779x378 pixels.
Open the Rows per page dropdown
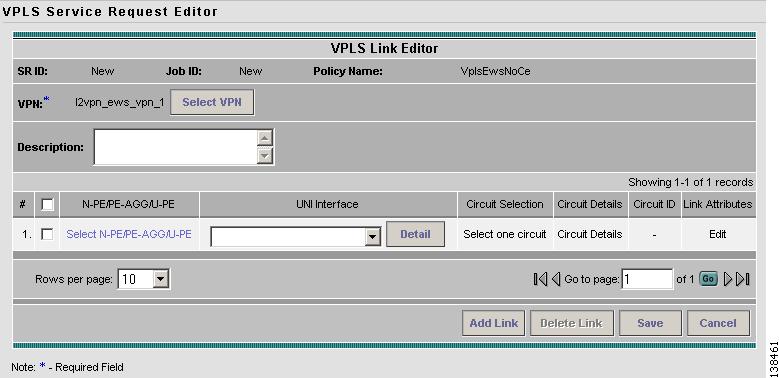(x=160, y=279)
